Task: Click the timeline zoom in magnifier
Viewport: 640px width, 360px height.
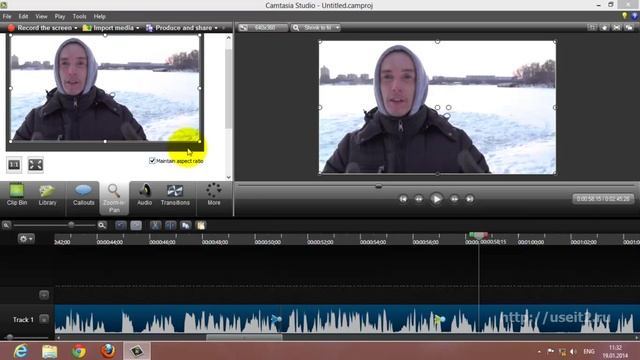Action: click(x=102, y=225)
